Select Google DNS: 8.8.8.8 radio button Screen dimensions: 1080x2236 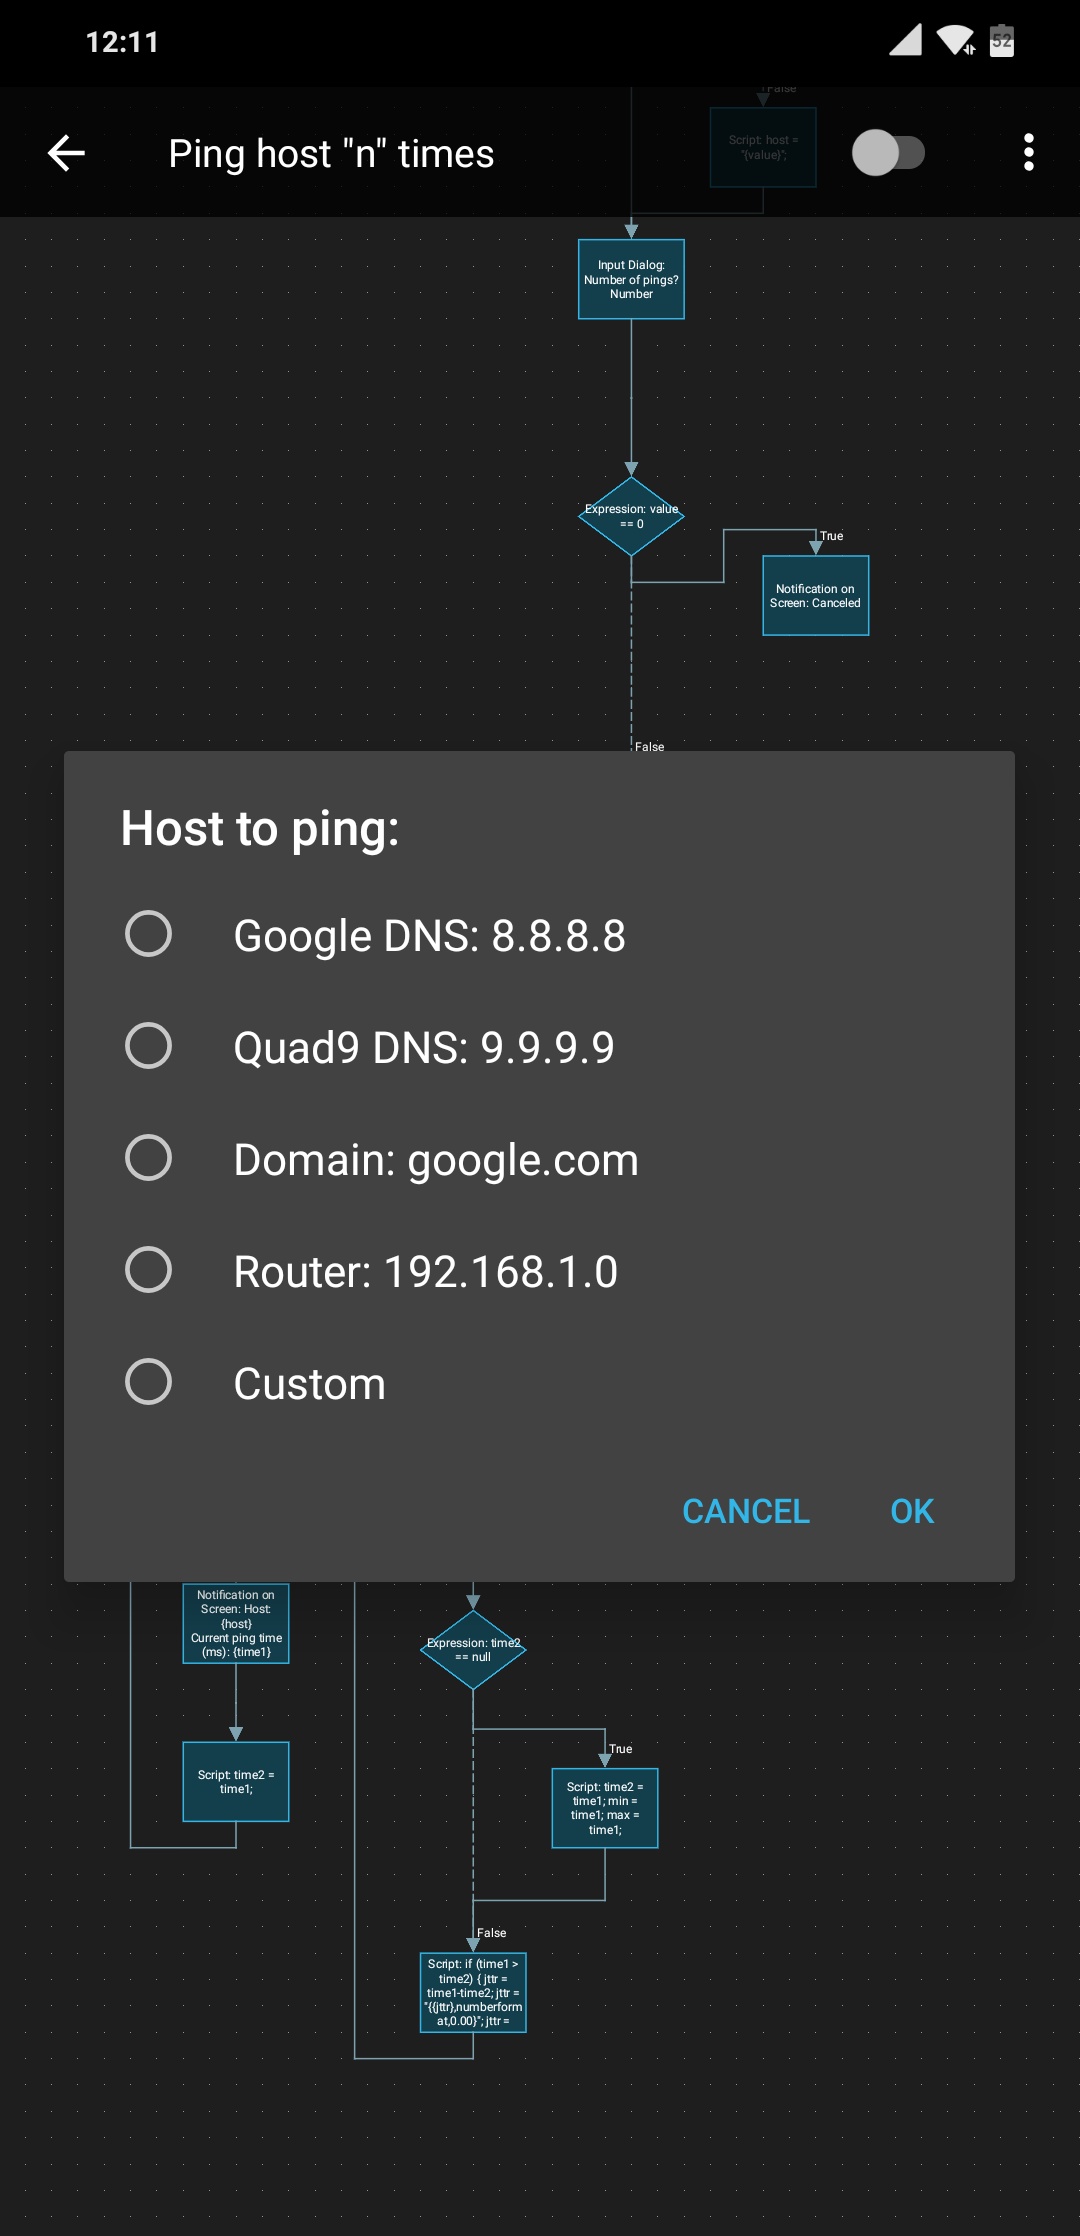coord(148,934)
